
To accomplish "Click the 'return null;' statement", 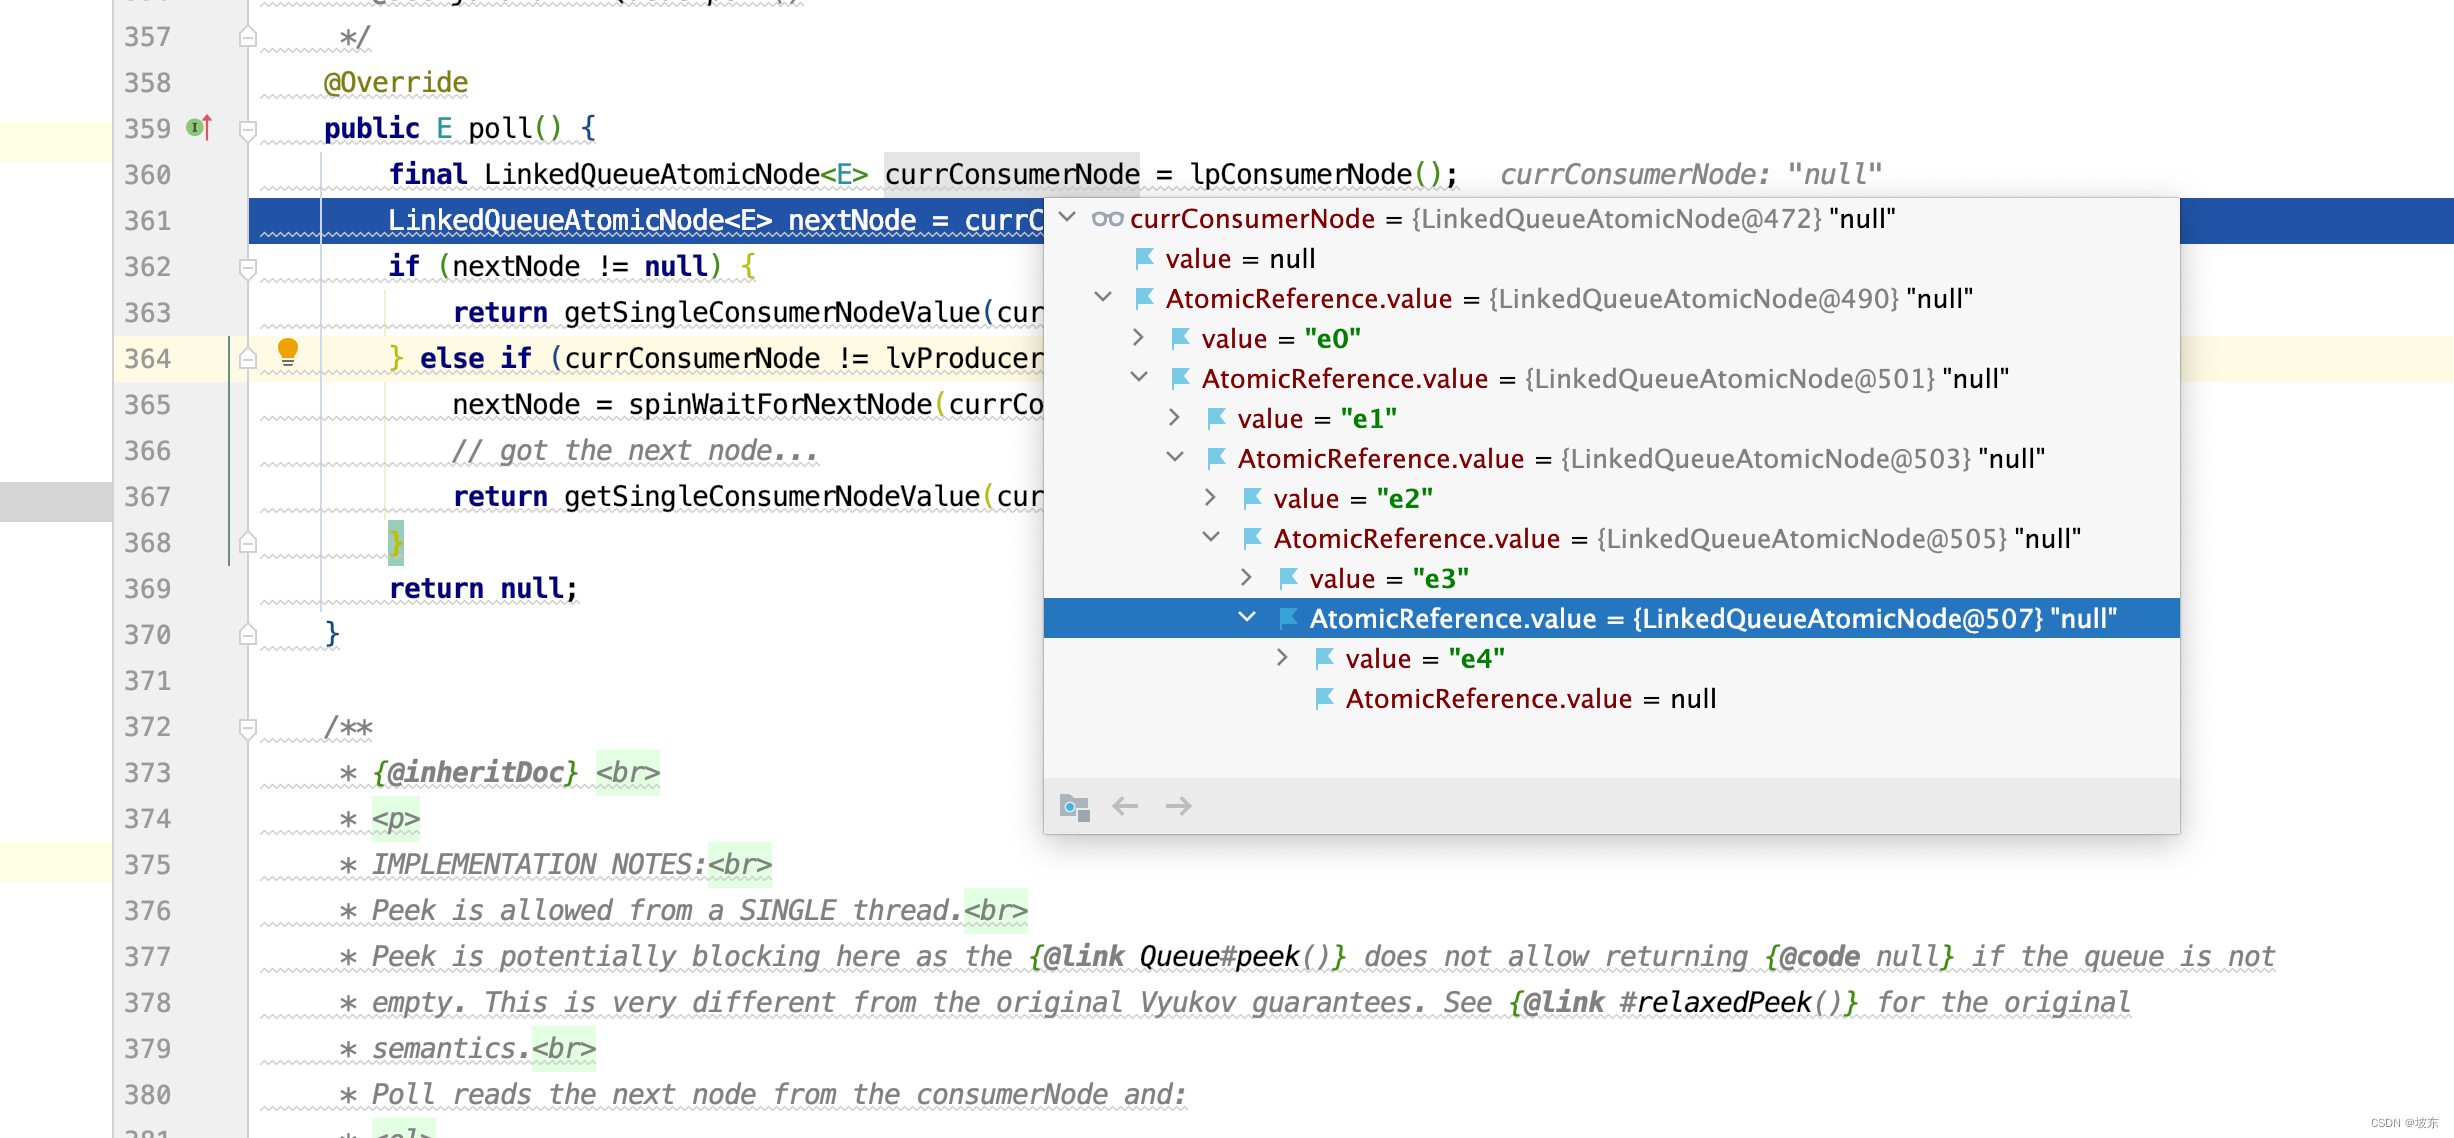I will coord(484,589).
